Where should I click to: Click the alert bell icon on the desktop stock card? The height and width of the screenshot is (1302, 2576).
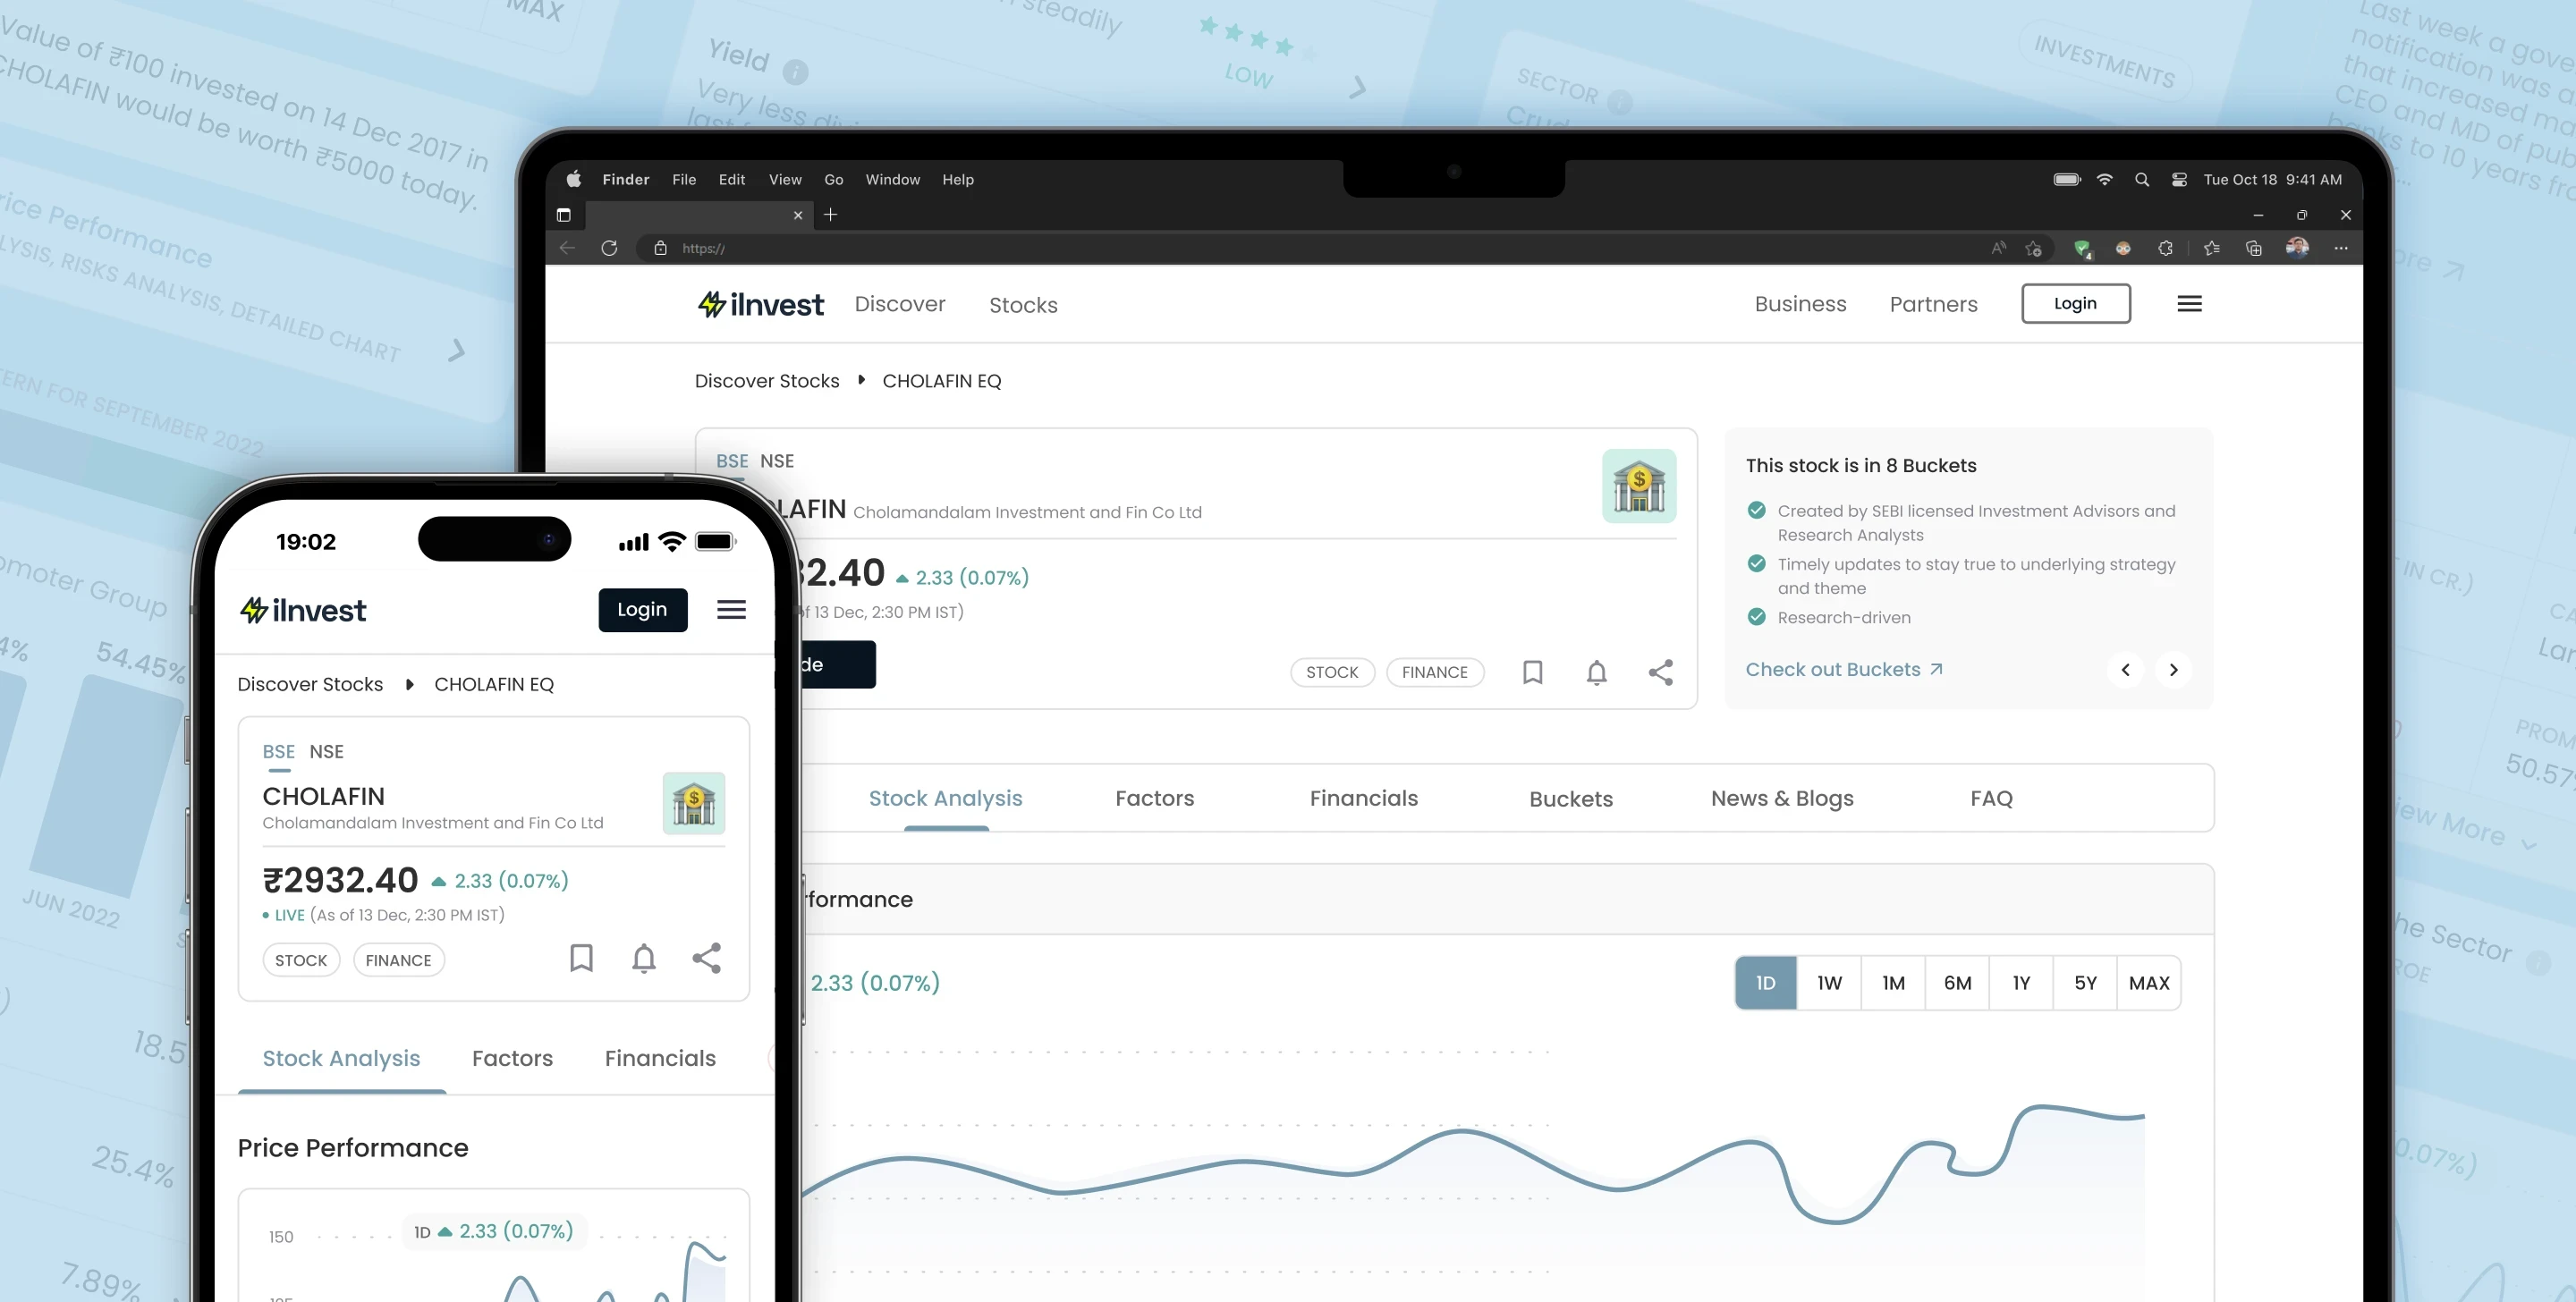point(1596,672)
